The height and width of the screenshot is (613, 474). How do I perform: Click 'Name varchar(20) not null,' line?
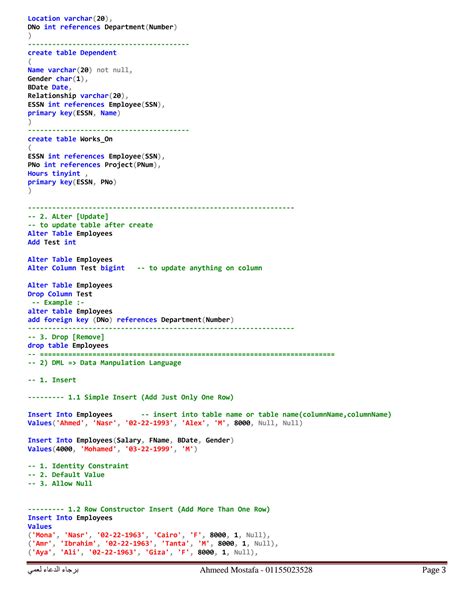pyautogui.click(x=80, y=70)
